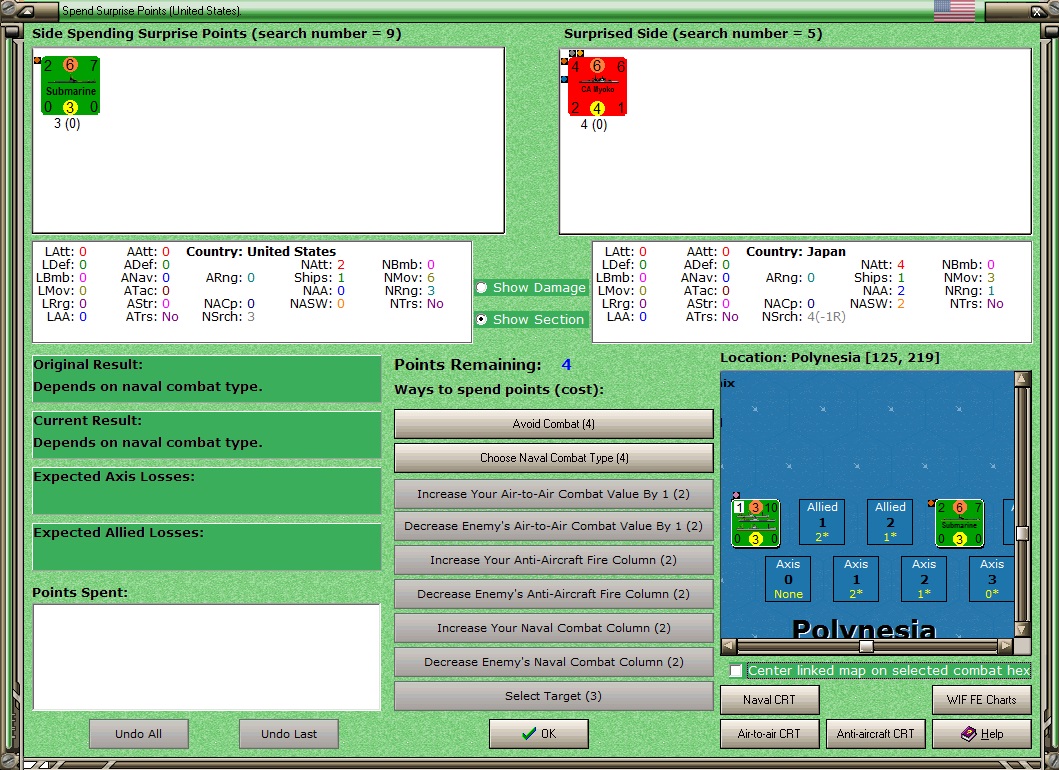Open the WIF FE Charts
The width and height of the screenshot is (1059, 770).
(x=981, y=700)
